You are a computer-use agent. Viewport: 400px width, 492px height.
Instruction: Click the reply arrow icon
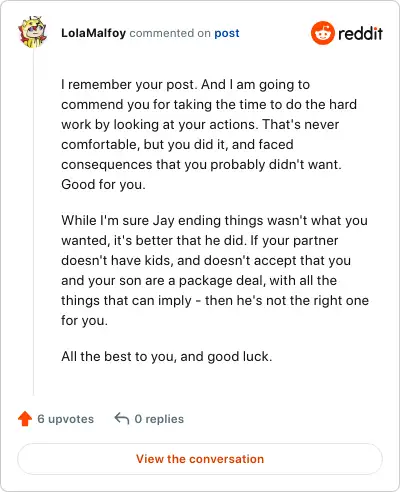122,419
